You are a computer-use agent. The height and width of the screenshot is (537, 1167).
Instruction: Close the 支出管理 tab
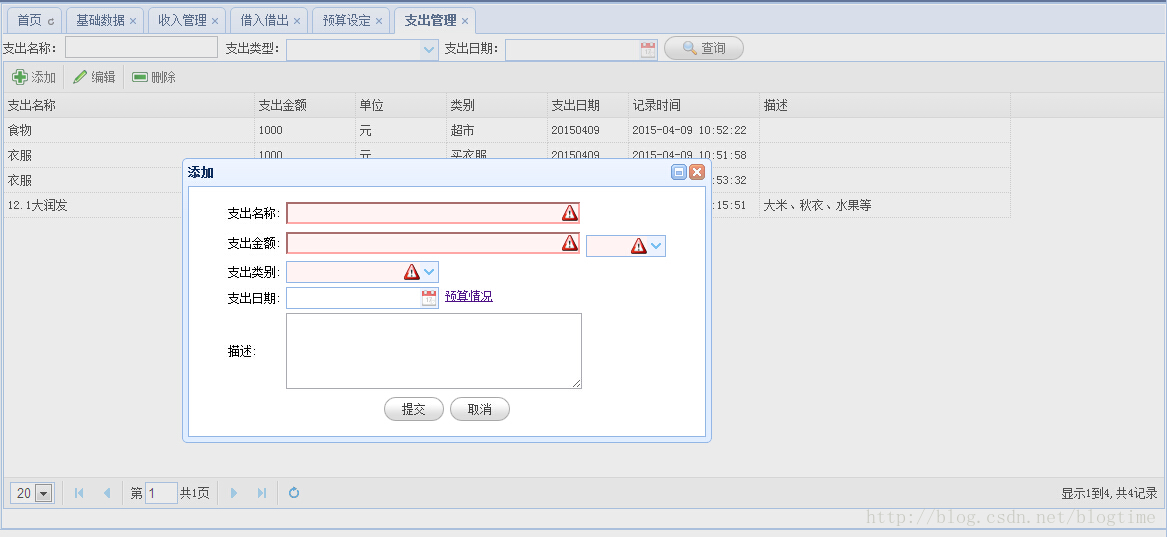(465, 21)
